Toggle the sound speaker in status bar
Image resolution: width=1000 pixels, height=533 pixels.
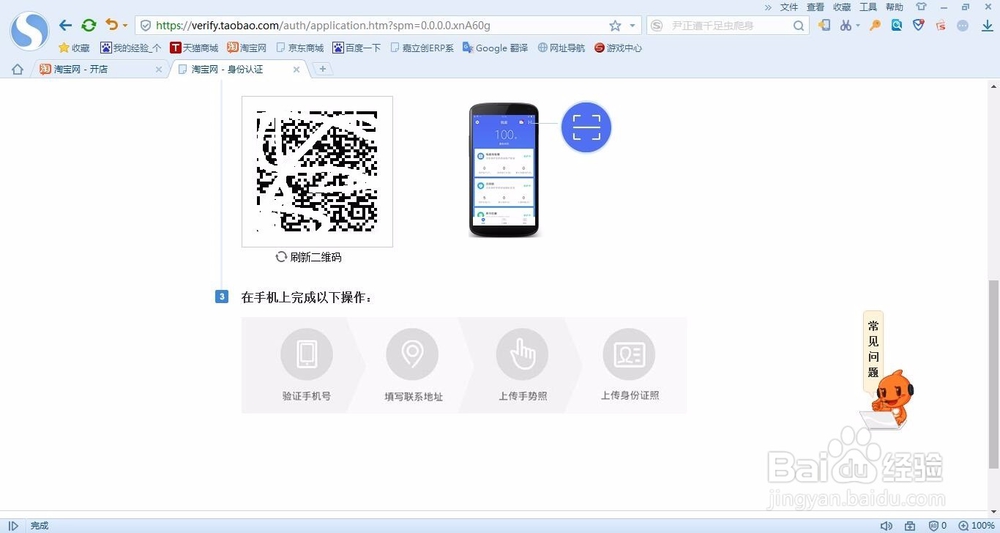pos(886,525)
